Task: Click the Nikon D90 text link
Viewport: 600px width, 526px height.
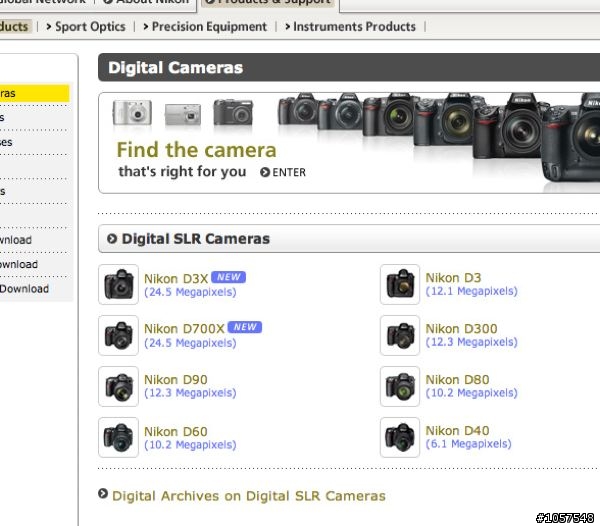Action: click(176, 379)
